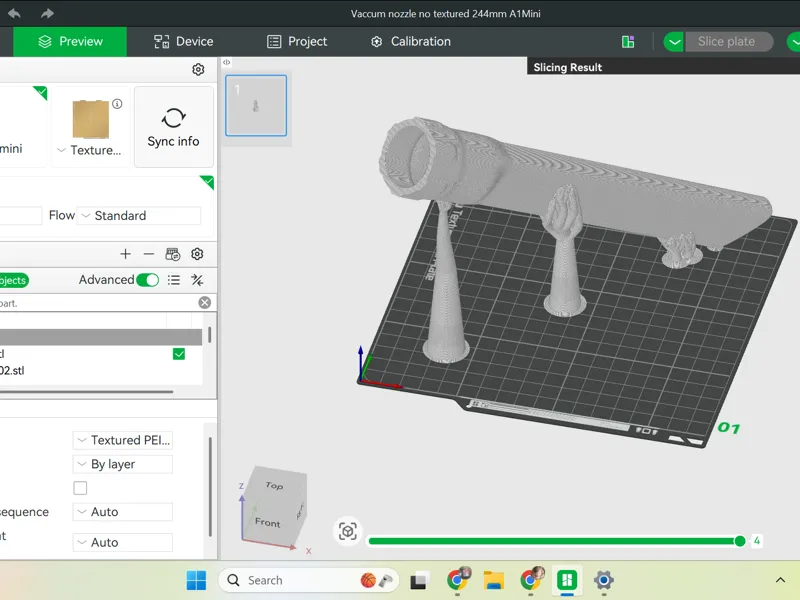This screenshot has height=600, width=800.
Task: Click the process settings vertical scrollbar
Action: (x=210, y=487)
